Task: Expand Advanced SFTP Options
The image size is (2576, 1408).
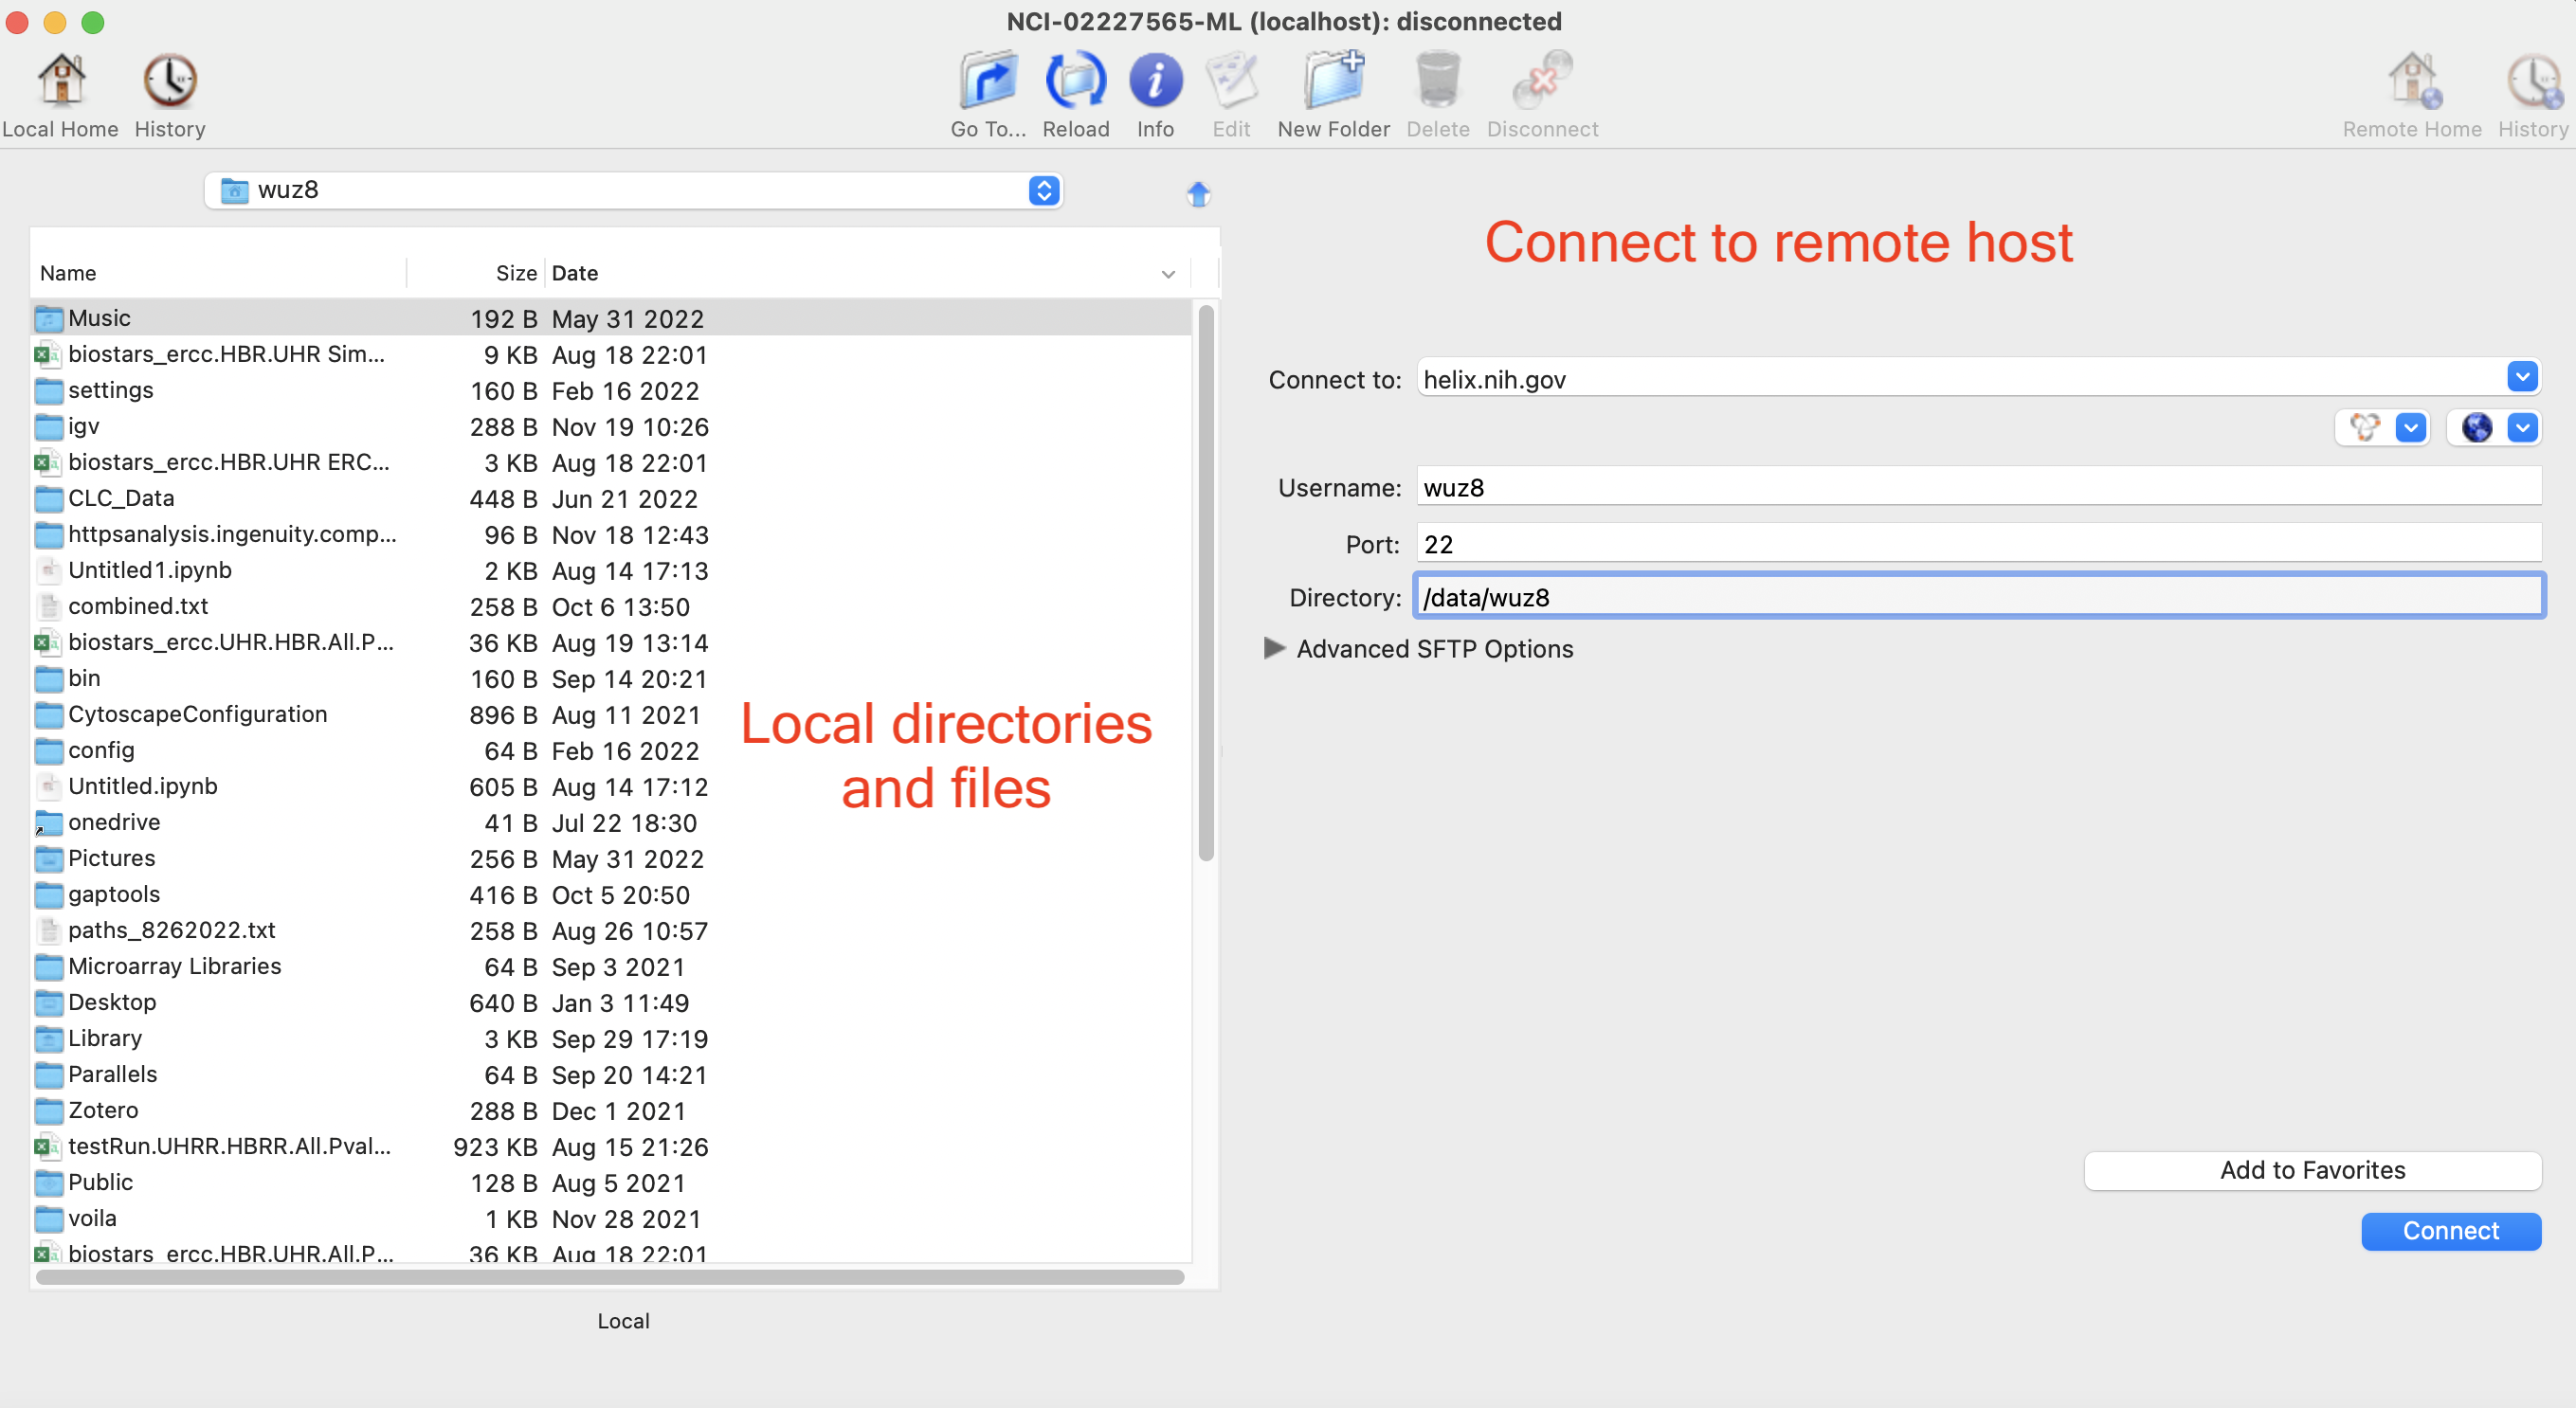Action: 1274,648
